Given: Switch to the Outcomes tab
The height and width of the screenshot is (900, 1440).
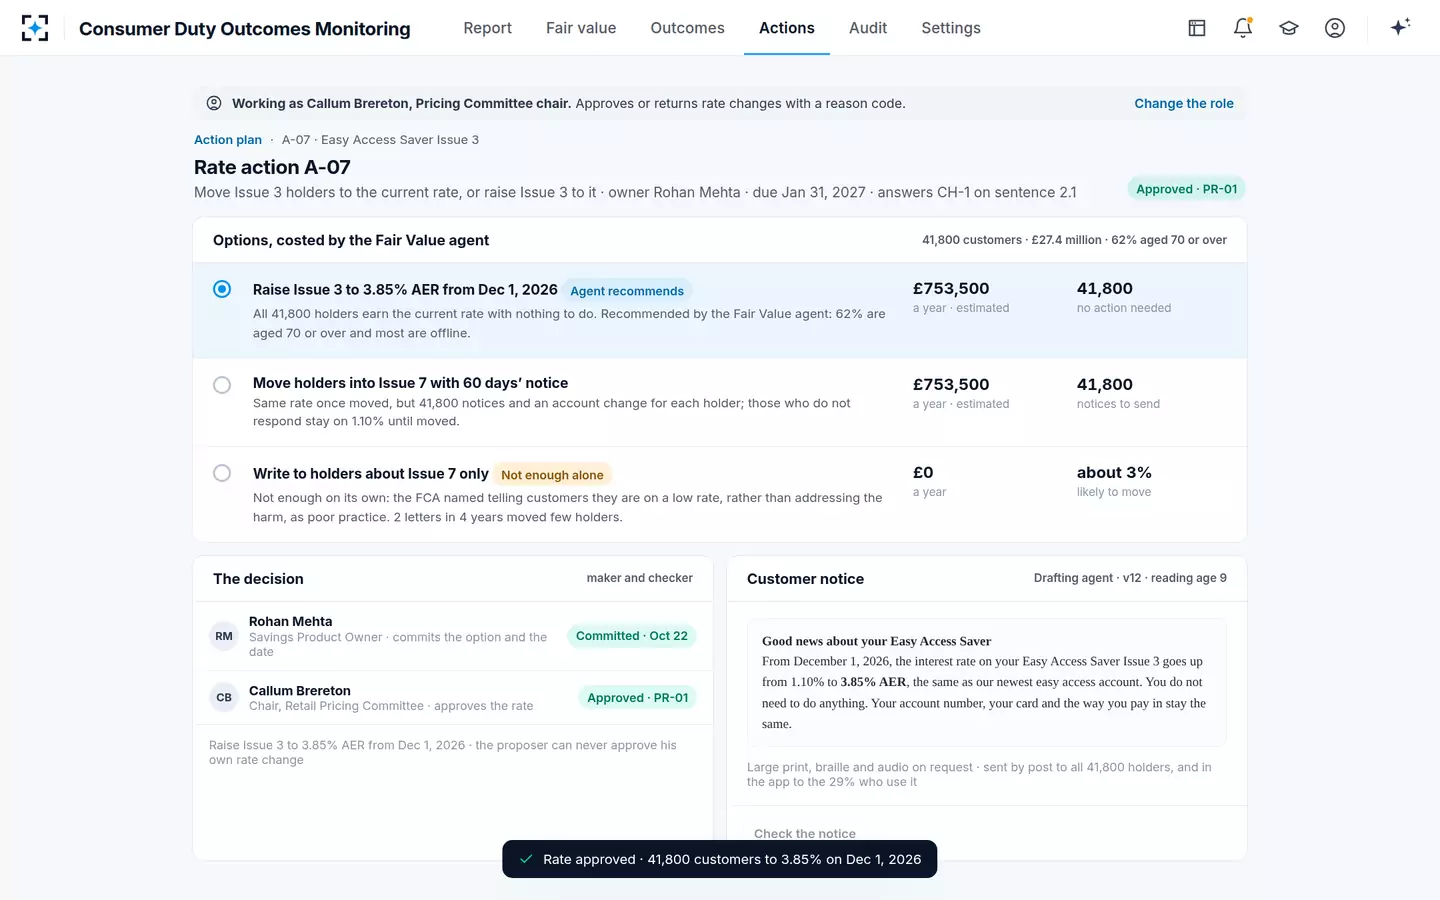Looking at the screenshot, I should tap(687, 28).
